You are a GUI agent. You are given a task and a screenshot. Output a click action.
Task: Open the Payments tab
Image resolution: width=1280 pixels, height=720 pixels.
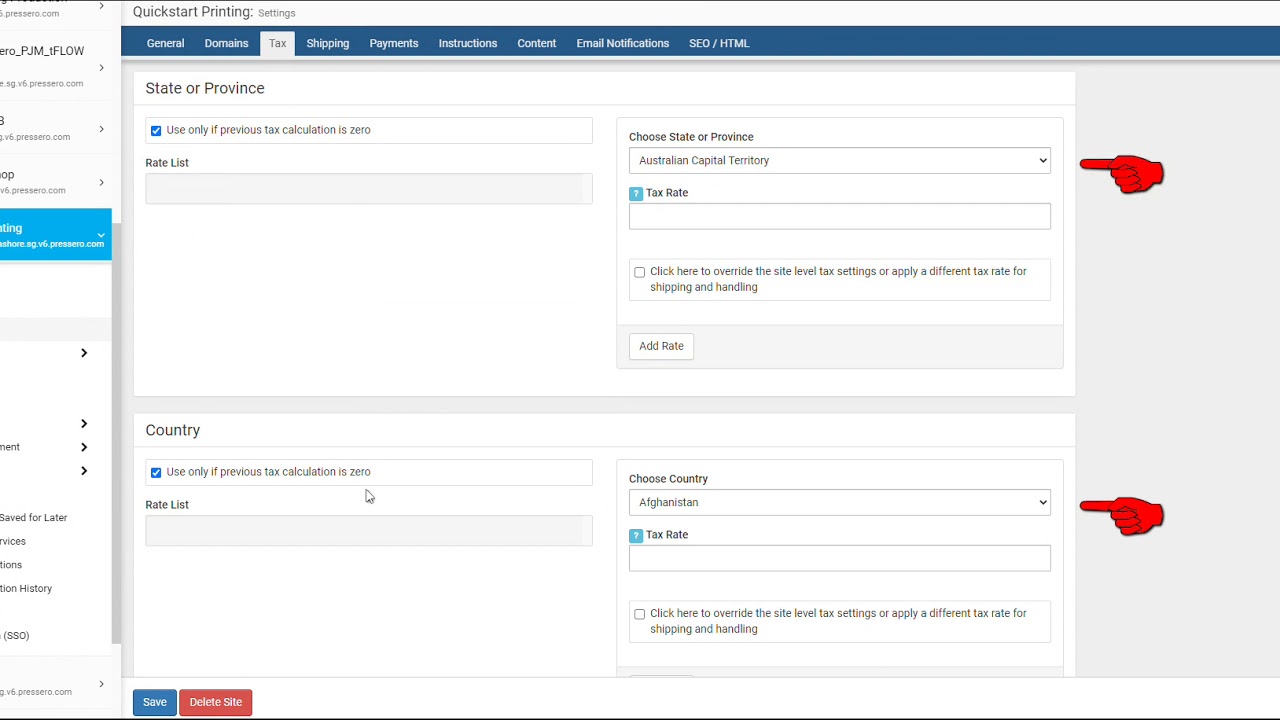pyautogui.click(x=394, y=43)
